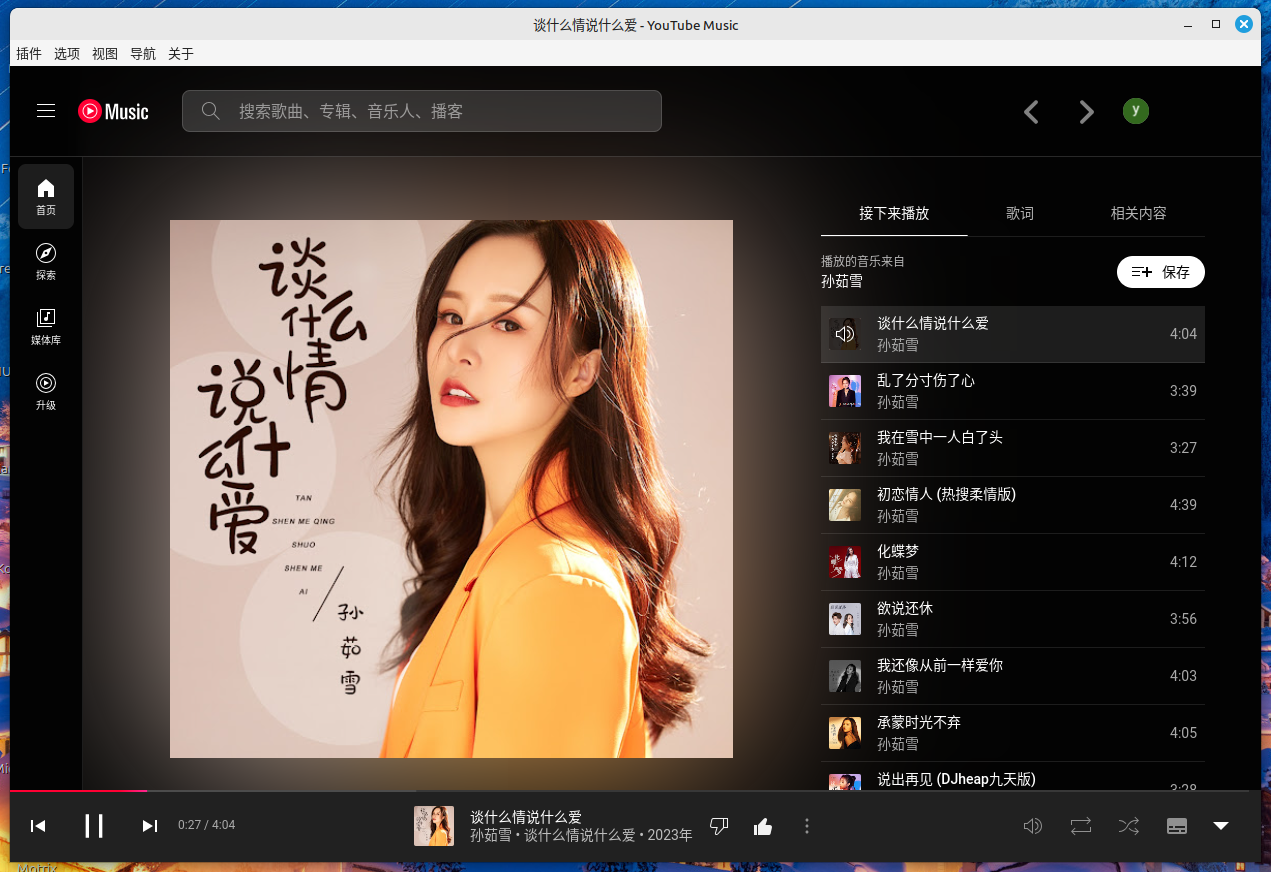The width and height of the screenshot is (1271, 872).
Task: Skip to the previous track
Action: click(x=38, y=825)
